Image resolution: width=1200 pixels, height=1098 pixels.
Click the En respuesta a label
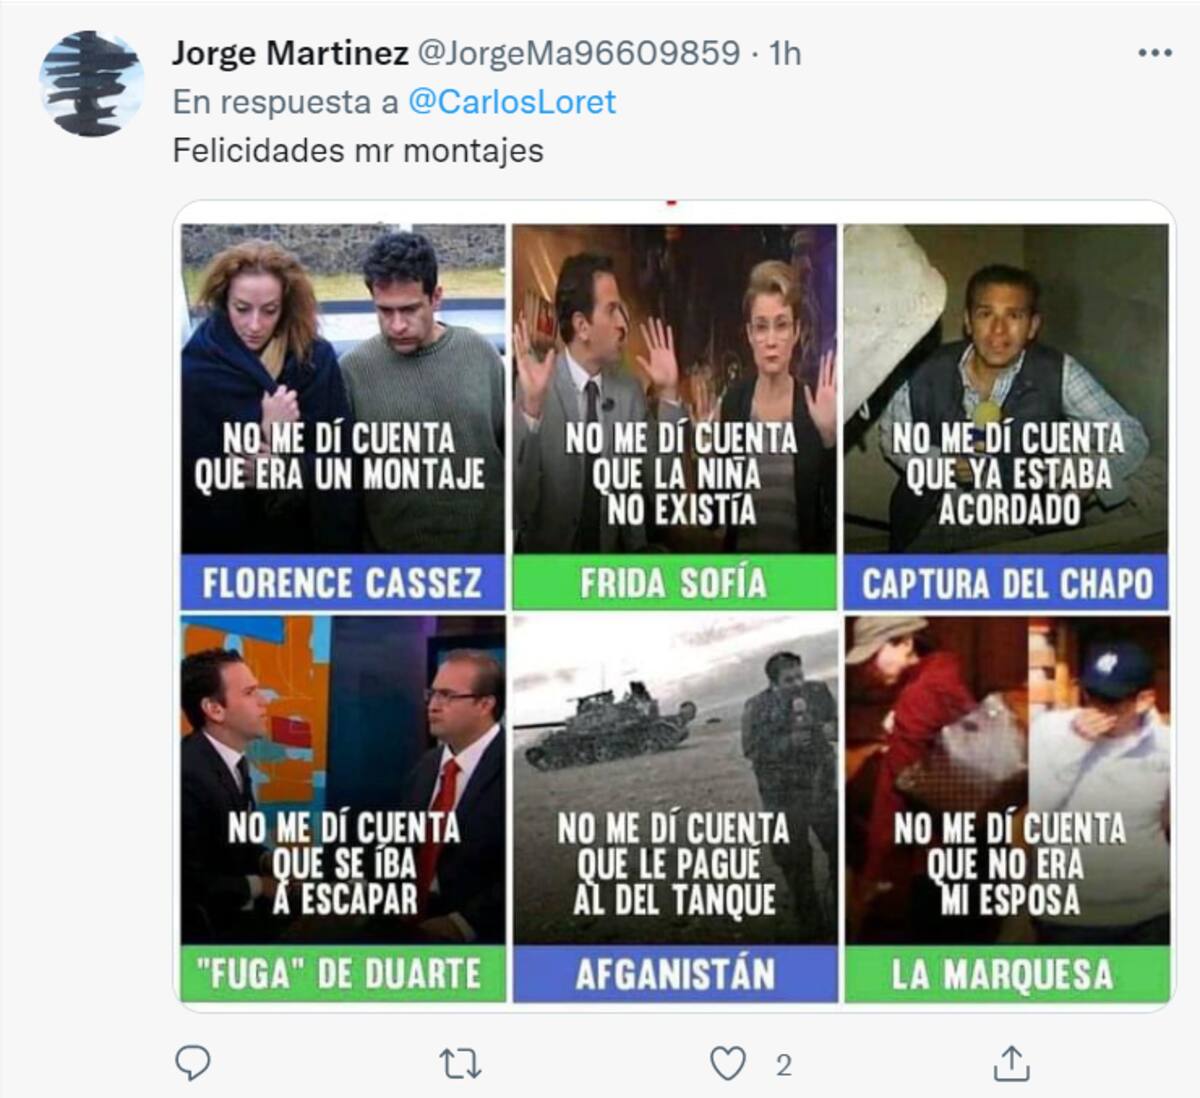tap(285, 102)
